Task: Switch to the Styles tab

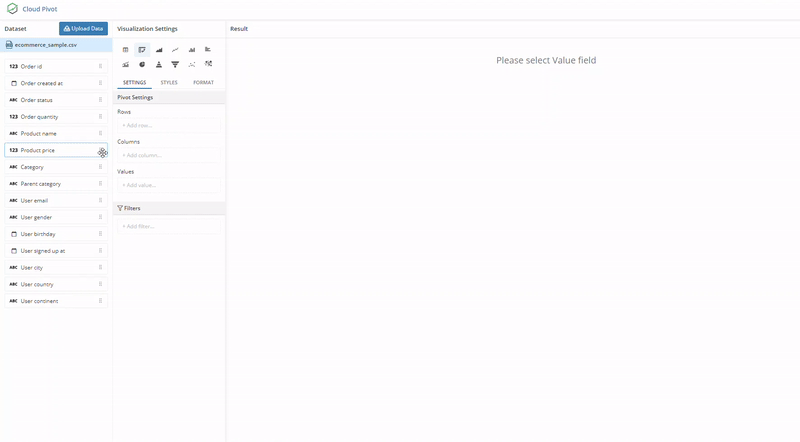Action: point(169,82)
